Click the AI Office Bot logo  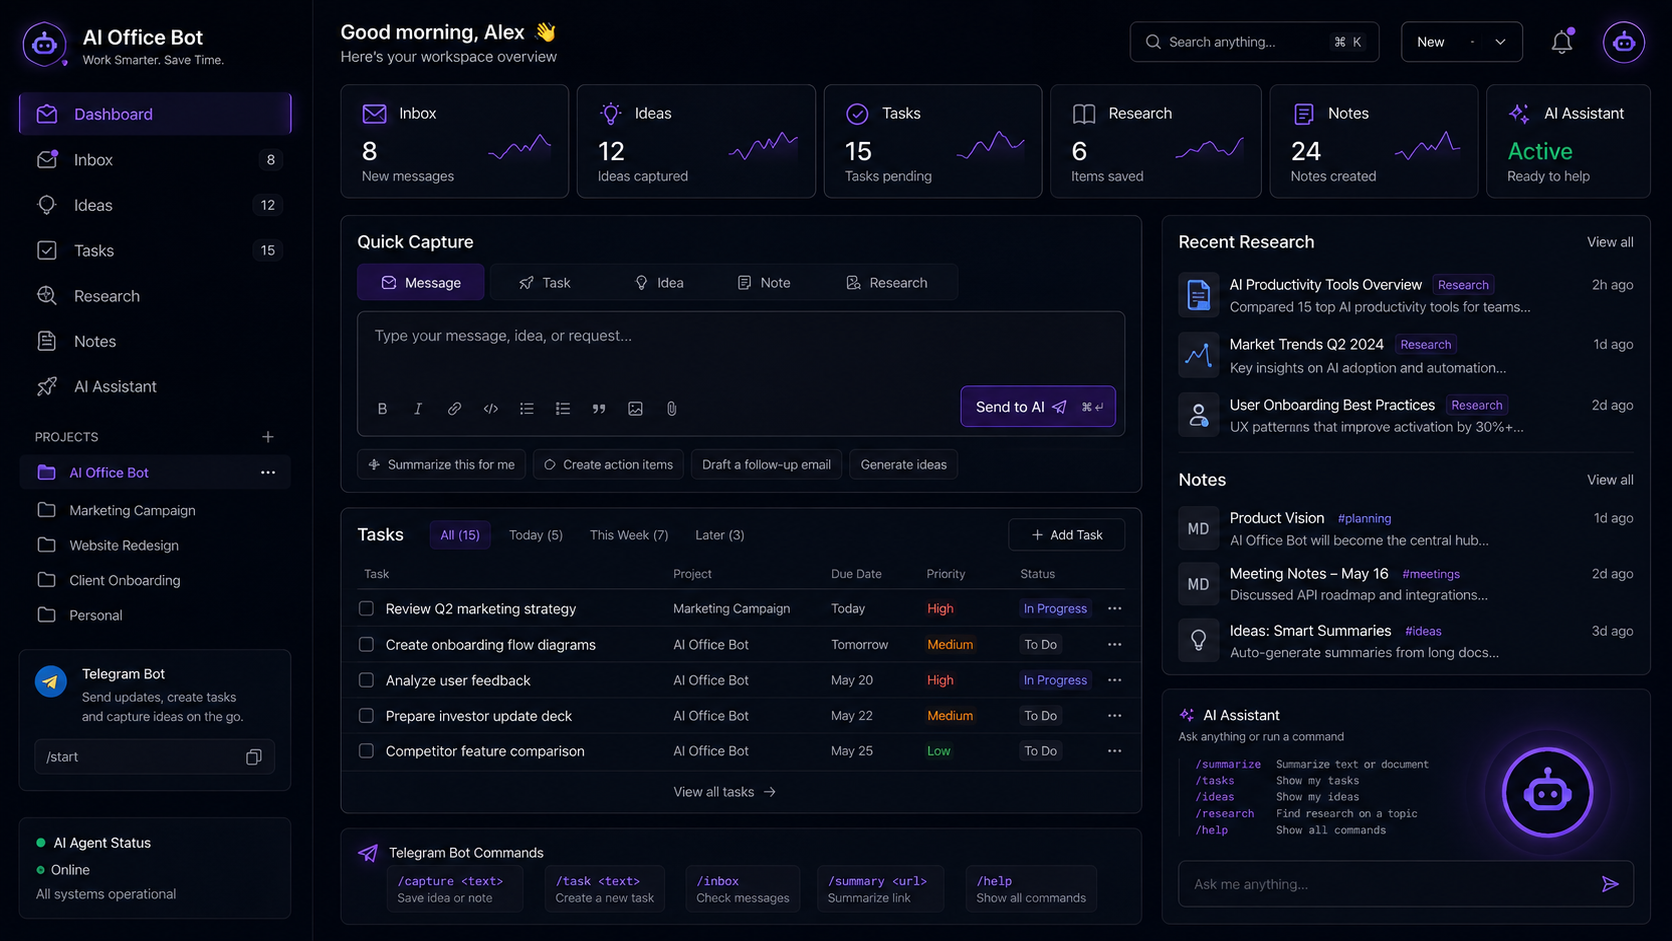45,44
